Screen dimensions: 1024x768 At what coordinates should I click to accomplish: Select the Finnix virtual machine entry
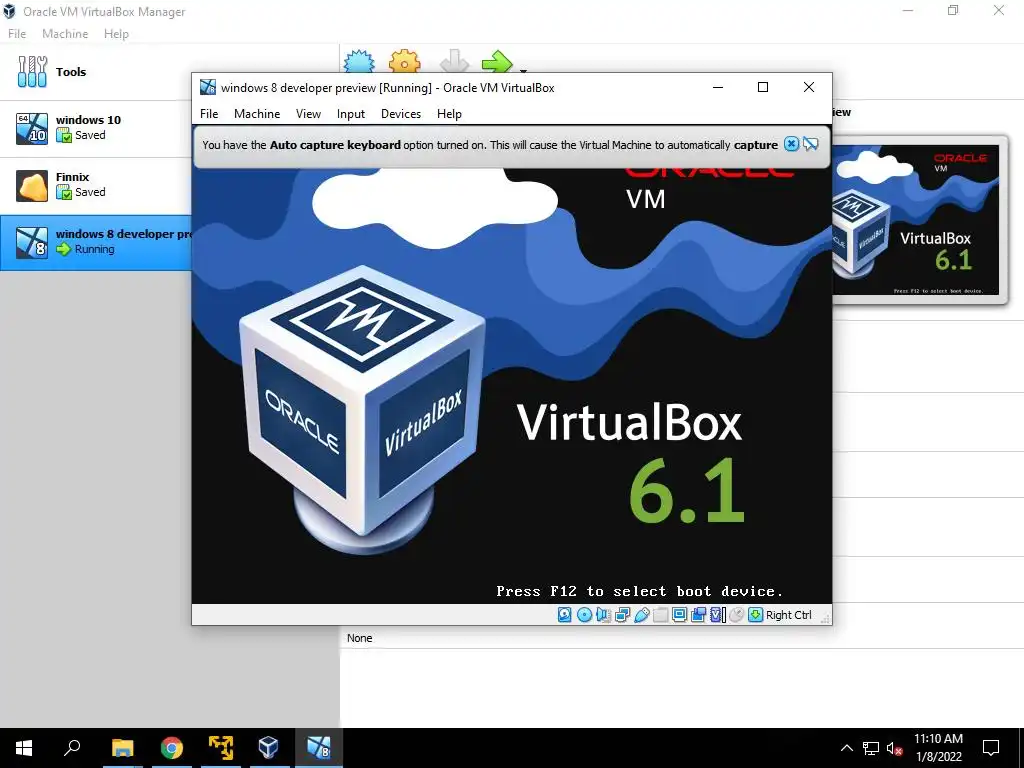point(95,185)
